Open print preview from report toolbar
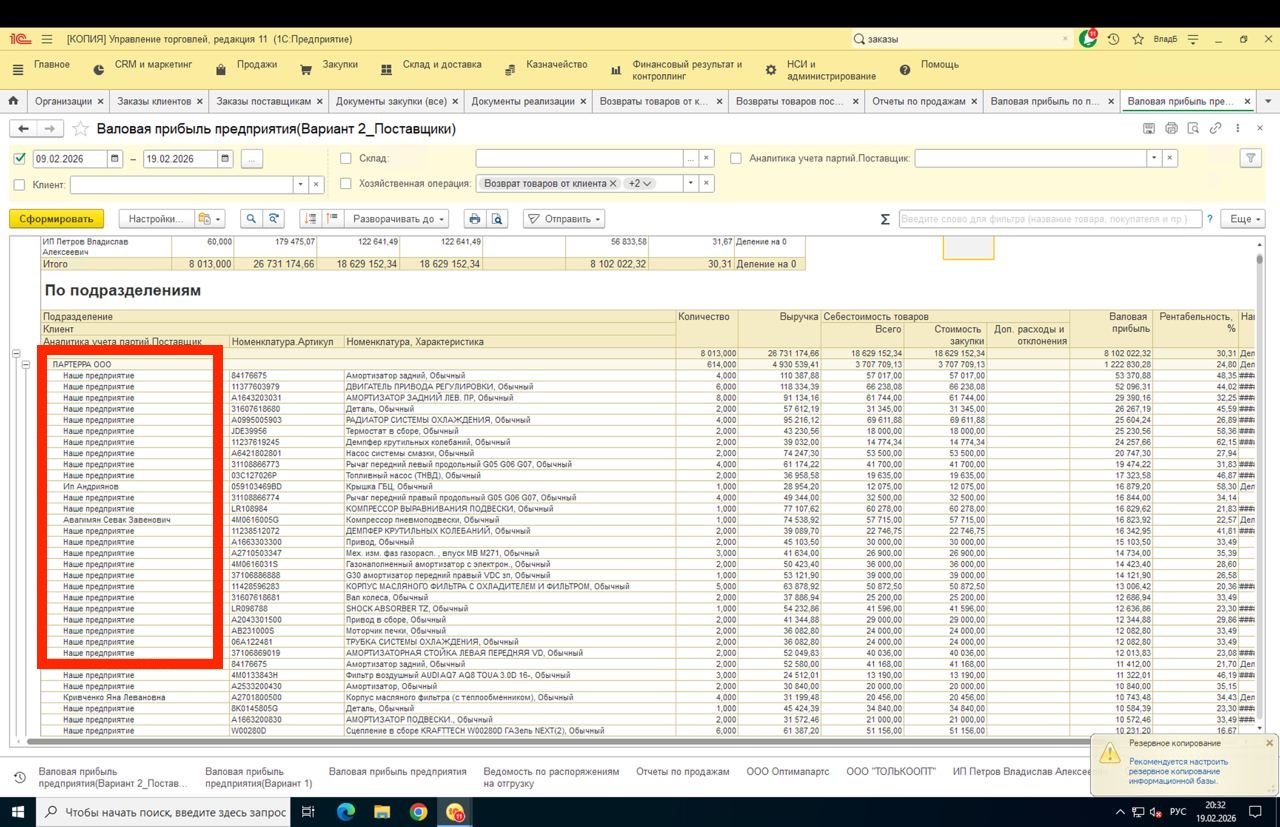This screenshot has width=1280, height=827. (497, 219)
